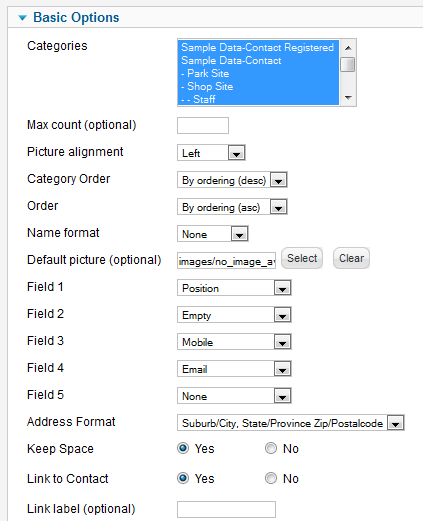This screenshot has height=521, width=423.
Task: Click the Select picture button
Action: 302,258
